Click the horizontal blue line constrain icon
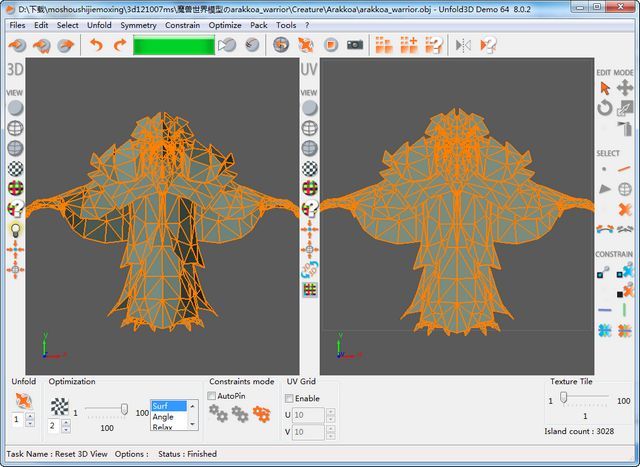Image resolution: width=640 pixels, height=467 pixels. (x=604, y=309)
